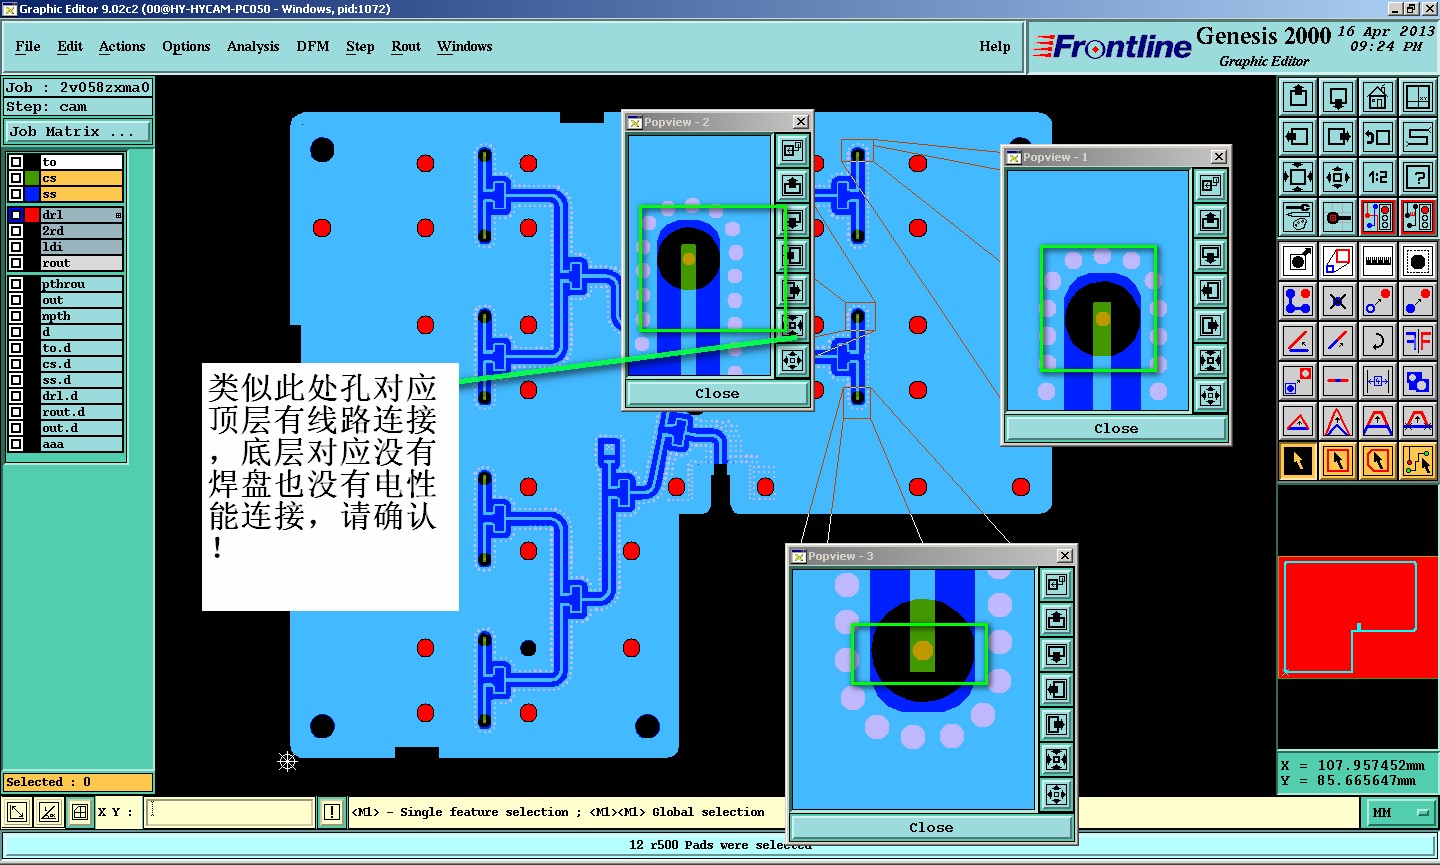Toggle the 'to' layer checkbox
Screen dimensions: 1440x865
click(x=16, y=162)
